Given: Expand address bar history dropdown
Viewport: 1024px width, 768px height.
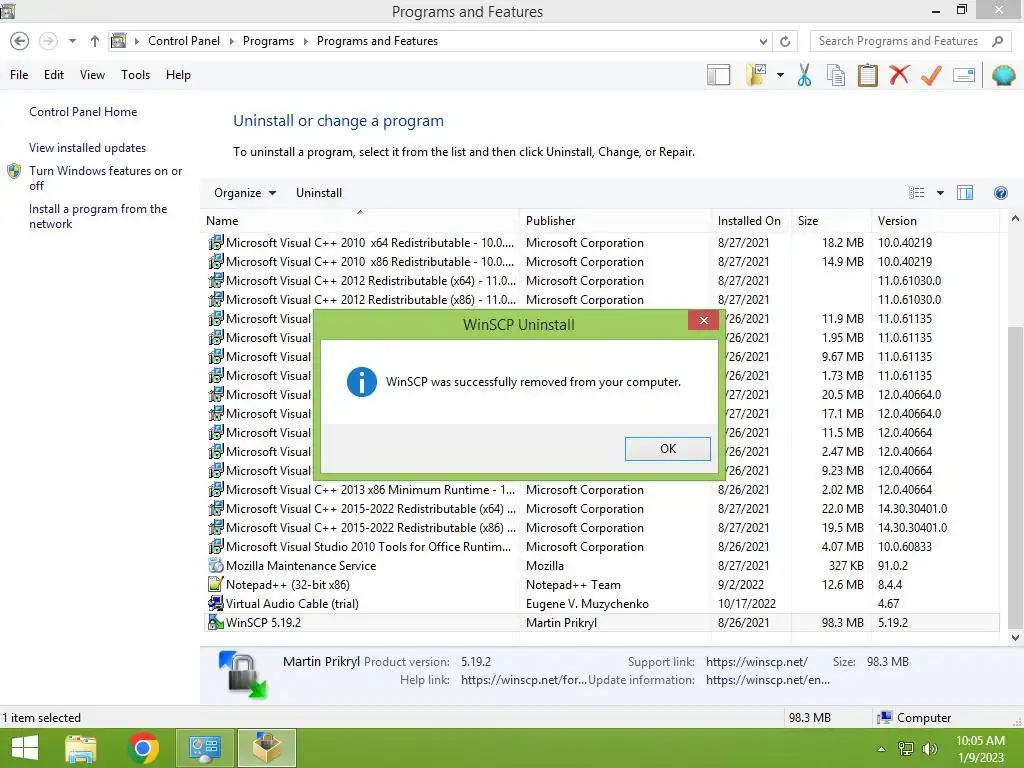Looking at the screenshot, I should coord(763,41).
